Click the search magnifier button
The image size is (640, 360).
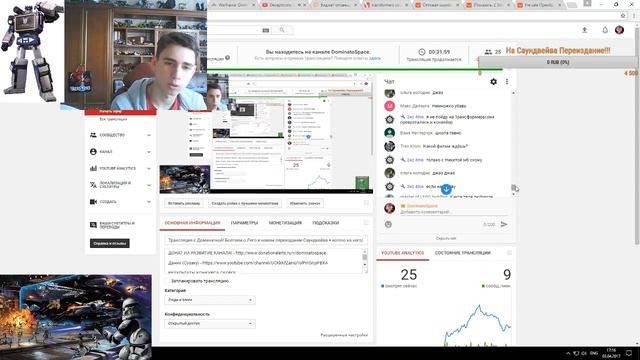(x=282, y=30)
